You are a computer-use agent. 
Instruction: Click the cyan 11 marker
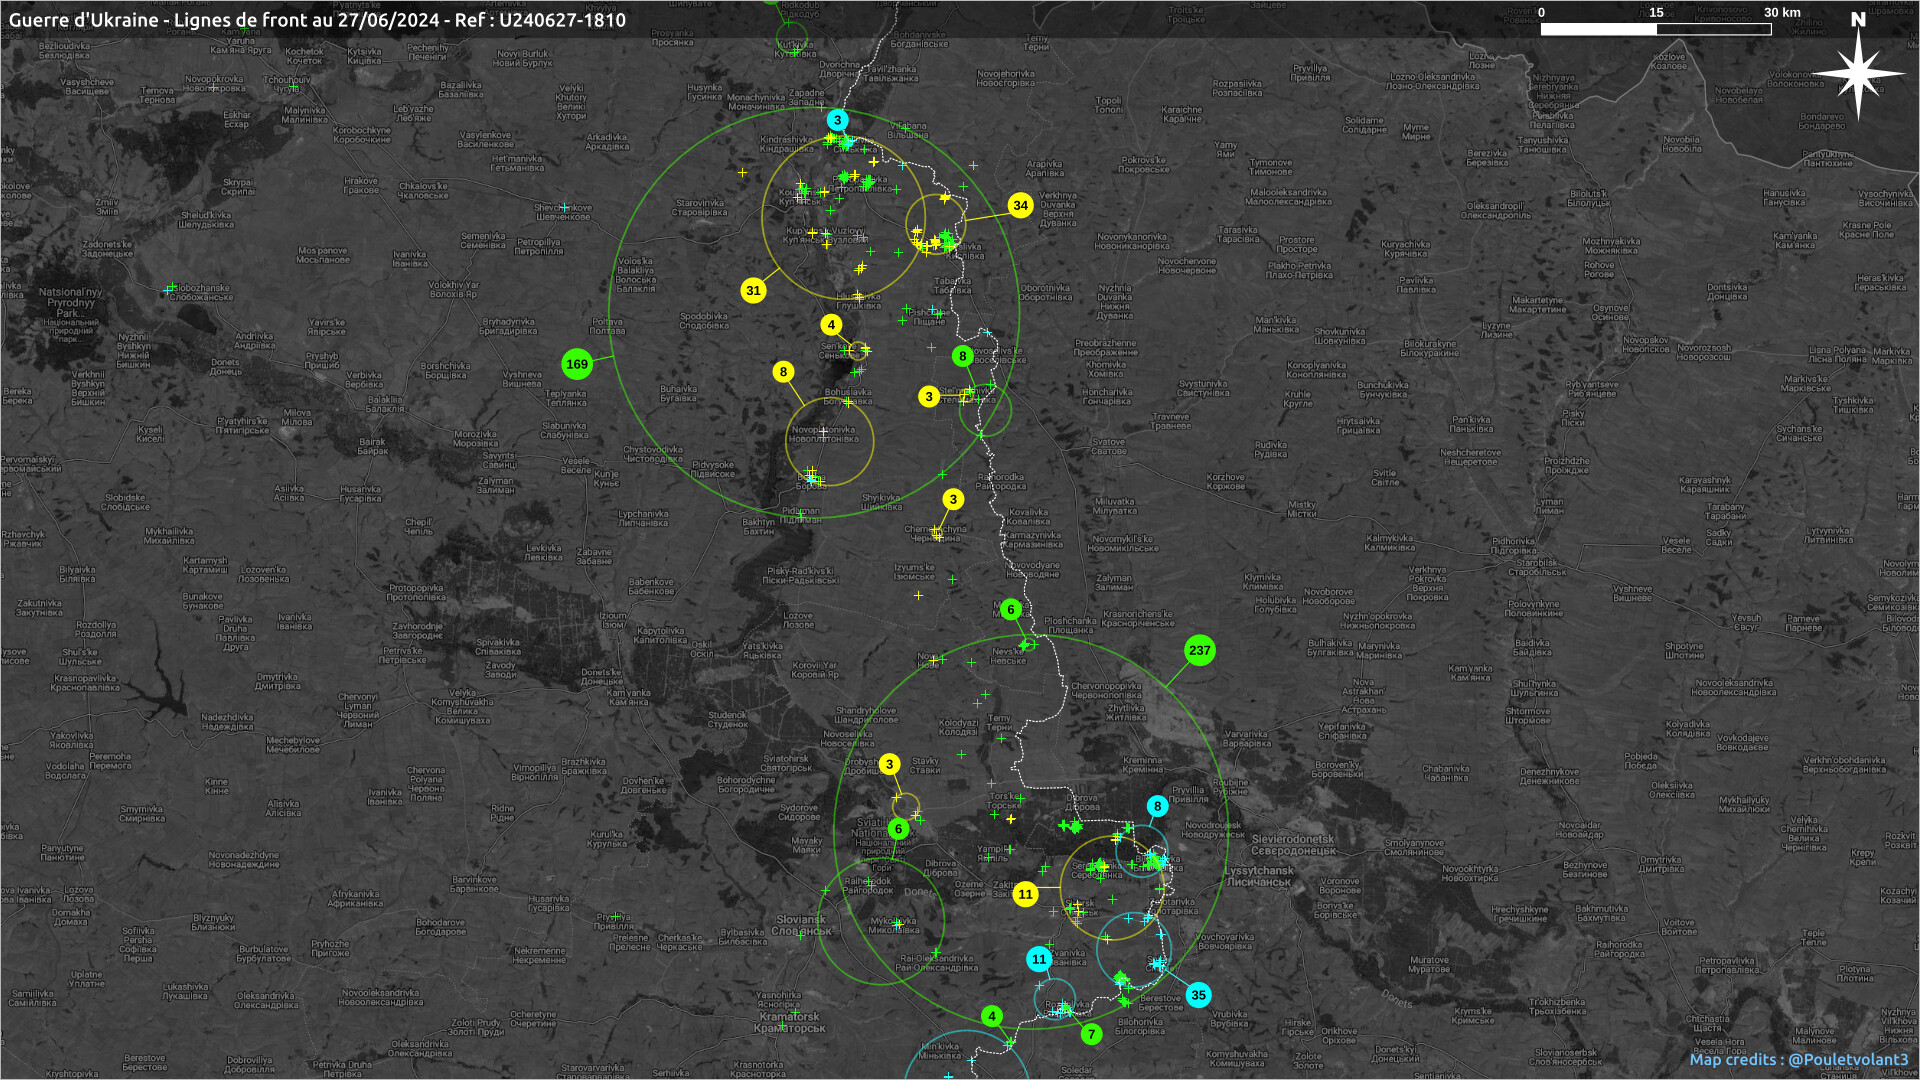pos(1039,959)
